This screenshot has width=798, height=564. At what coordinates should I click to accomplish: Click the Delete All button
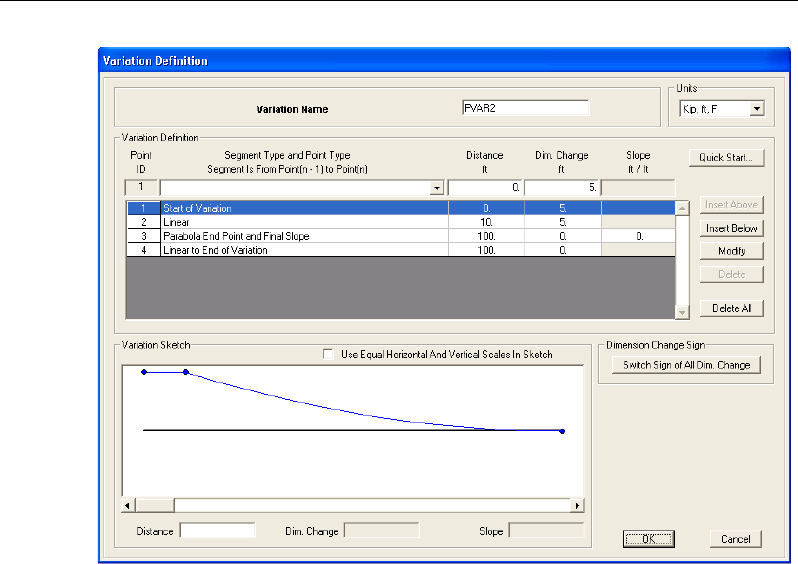coord(732,308)
